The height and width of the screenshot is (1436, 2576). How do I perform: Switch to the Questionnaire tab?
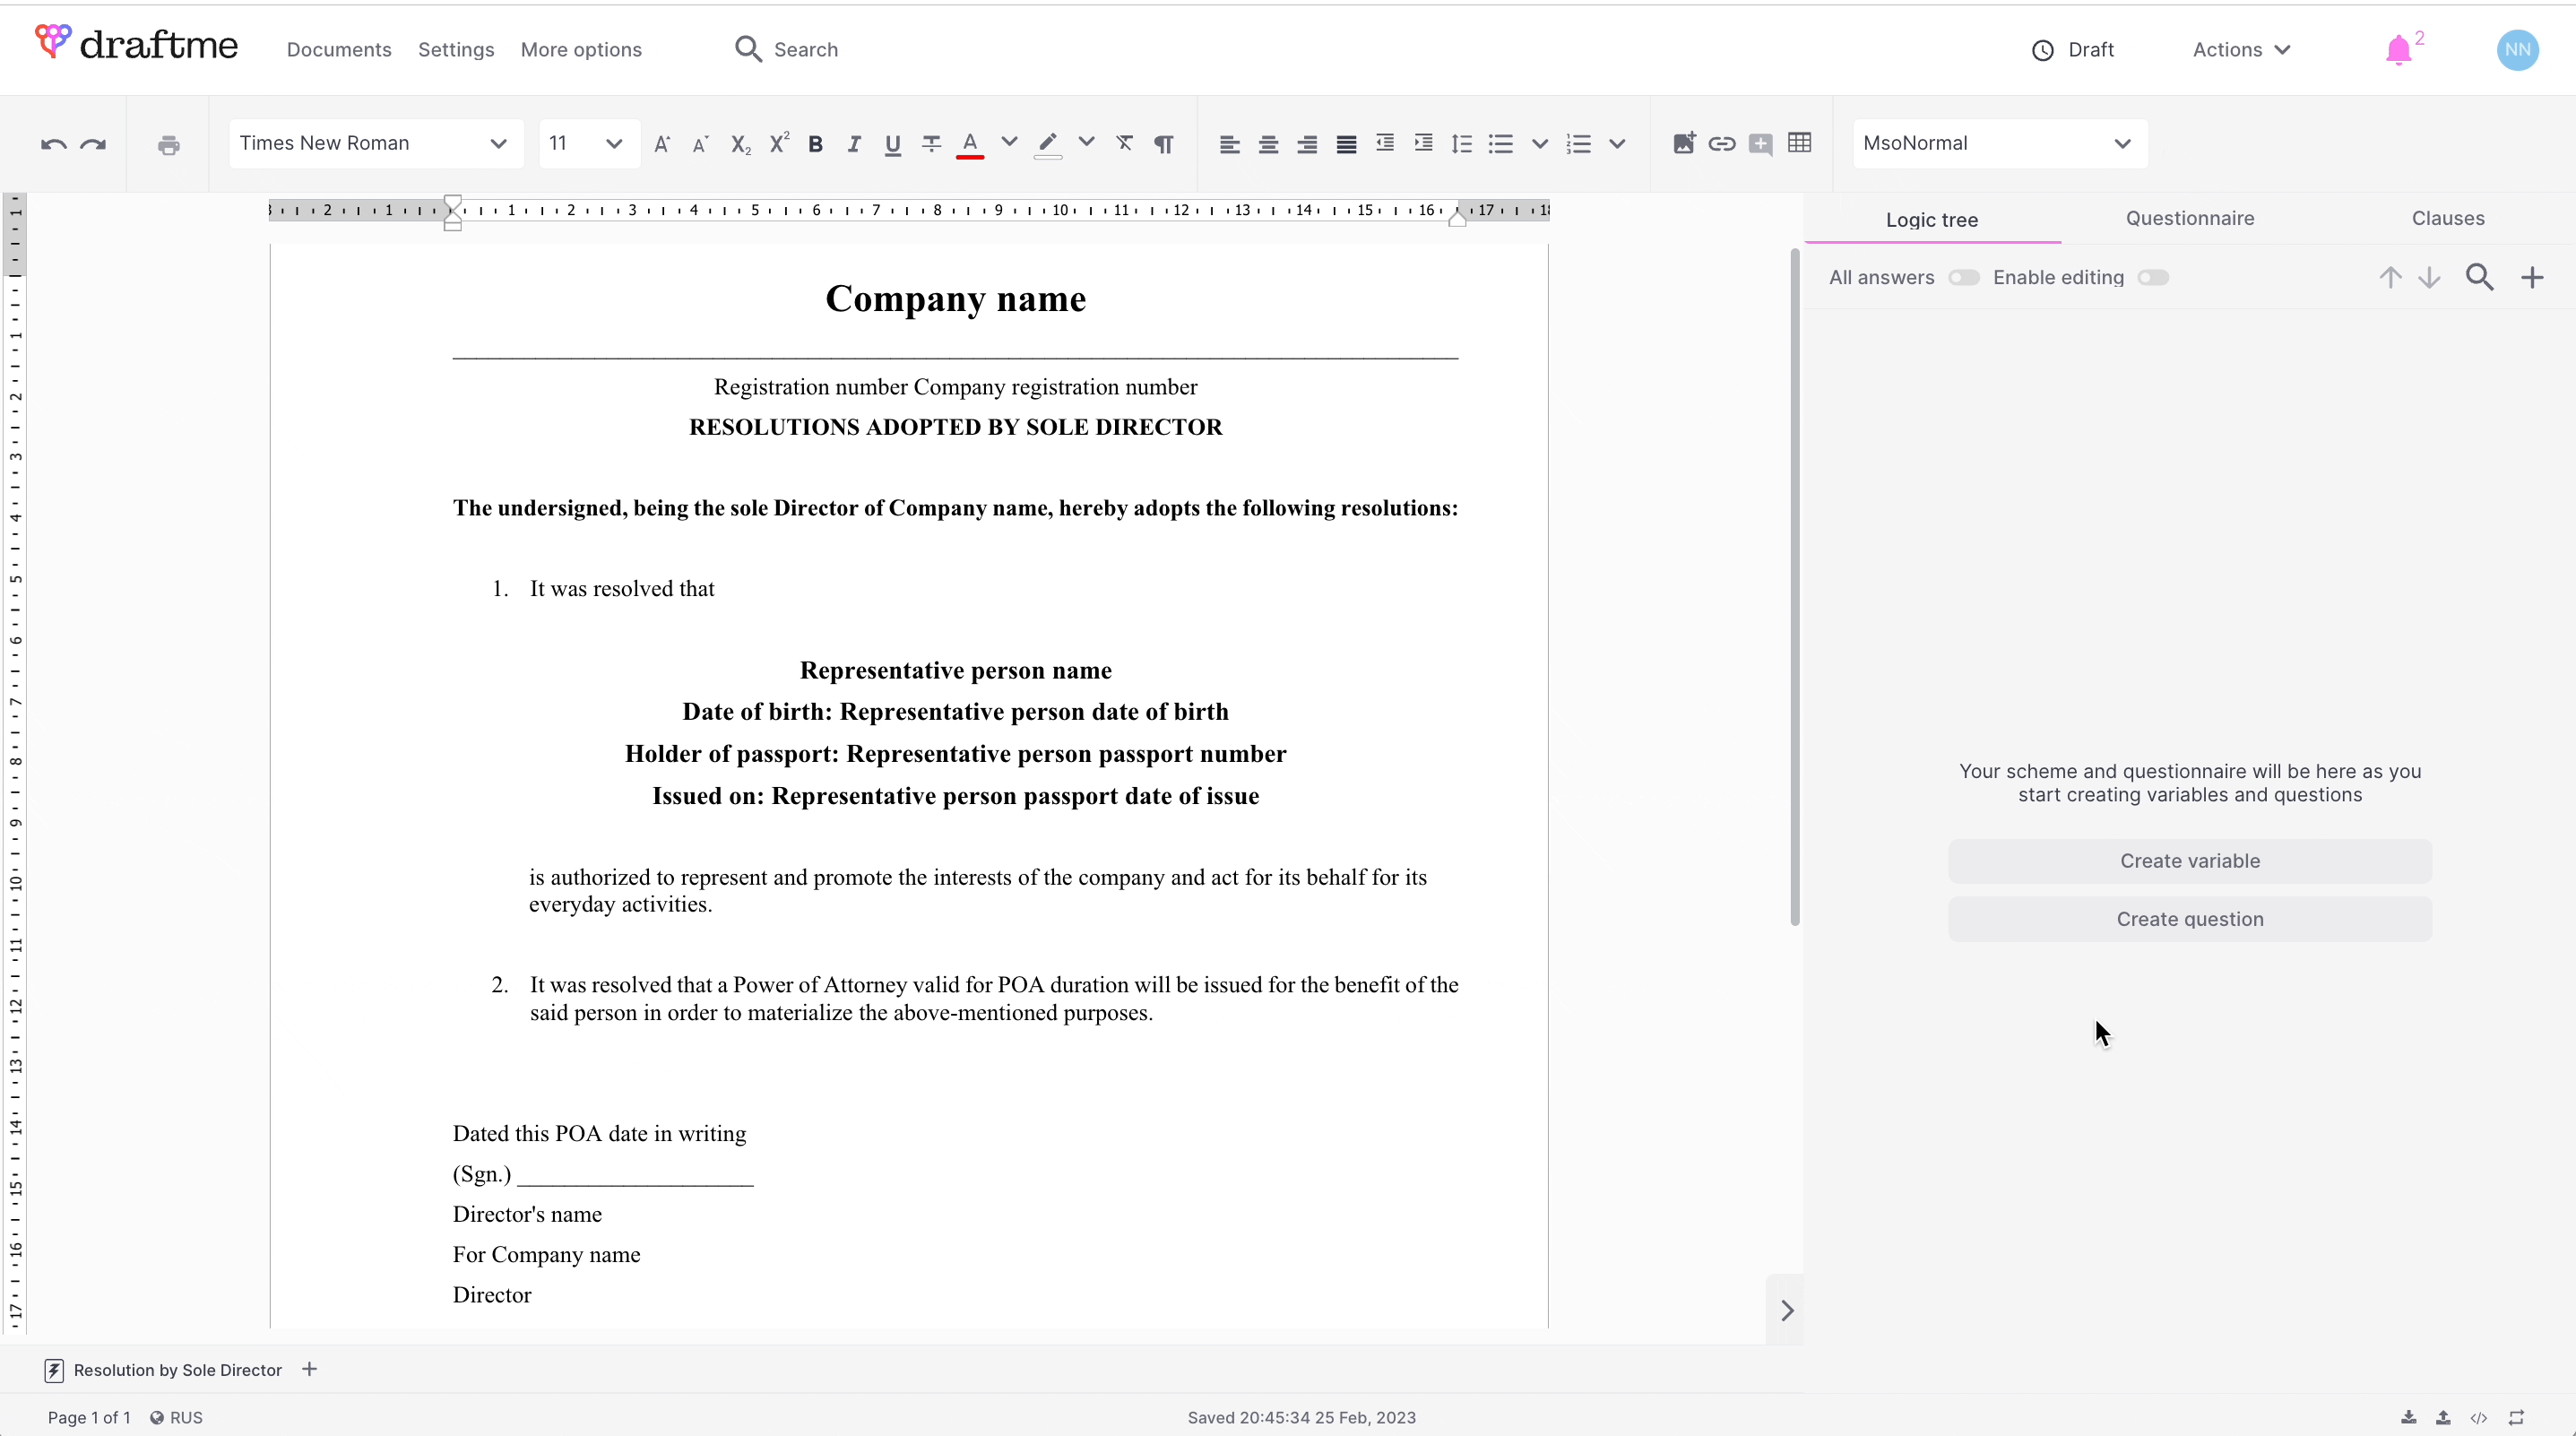pos(2189,218)
